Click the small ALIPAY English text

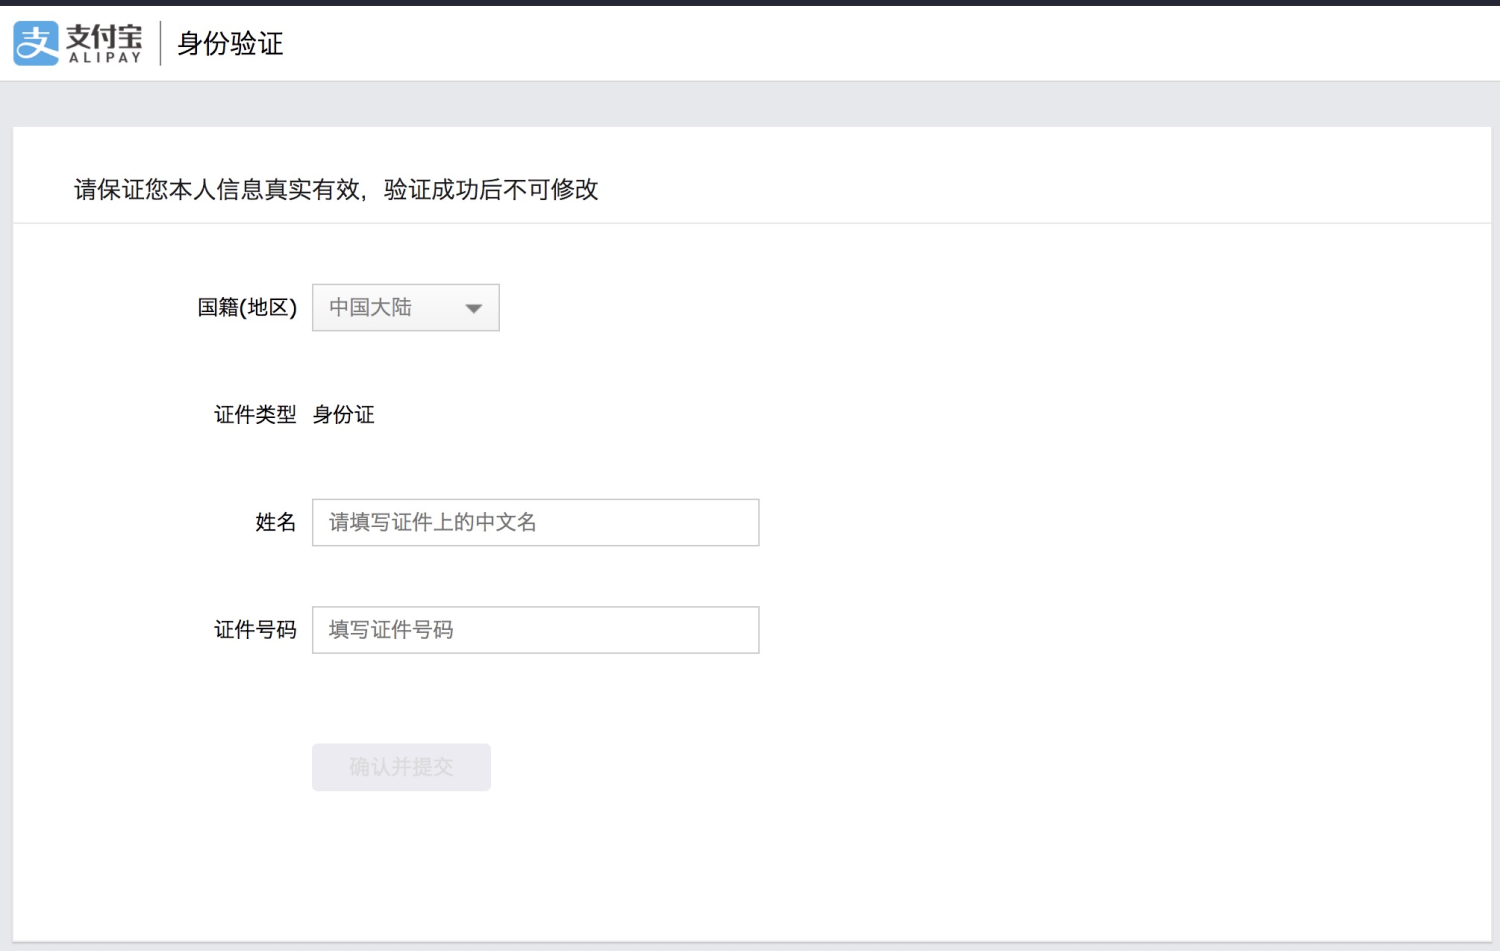[x=105, y=58]
